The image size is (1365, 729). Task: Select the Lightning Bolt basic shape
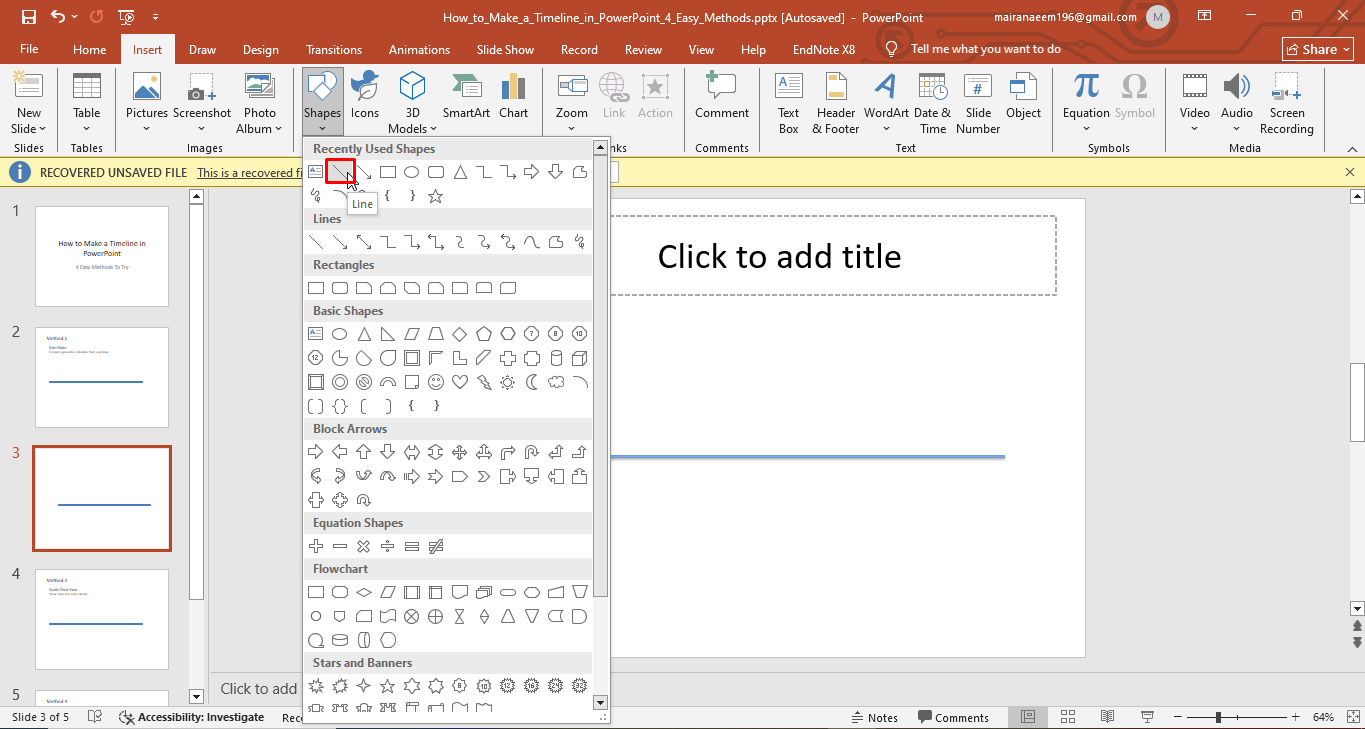[x=484, y=382]
